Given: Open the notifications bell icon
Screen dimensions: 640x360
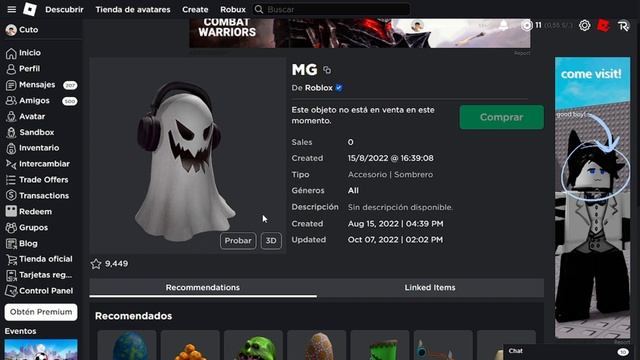Looking at the screenshot, I should click(x=504, y=25).
